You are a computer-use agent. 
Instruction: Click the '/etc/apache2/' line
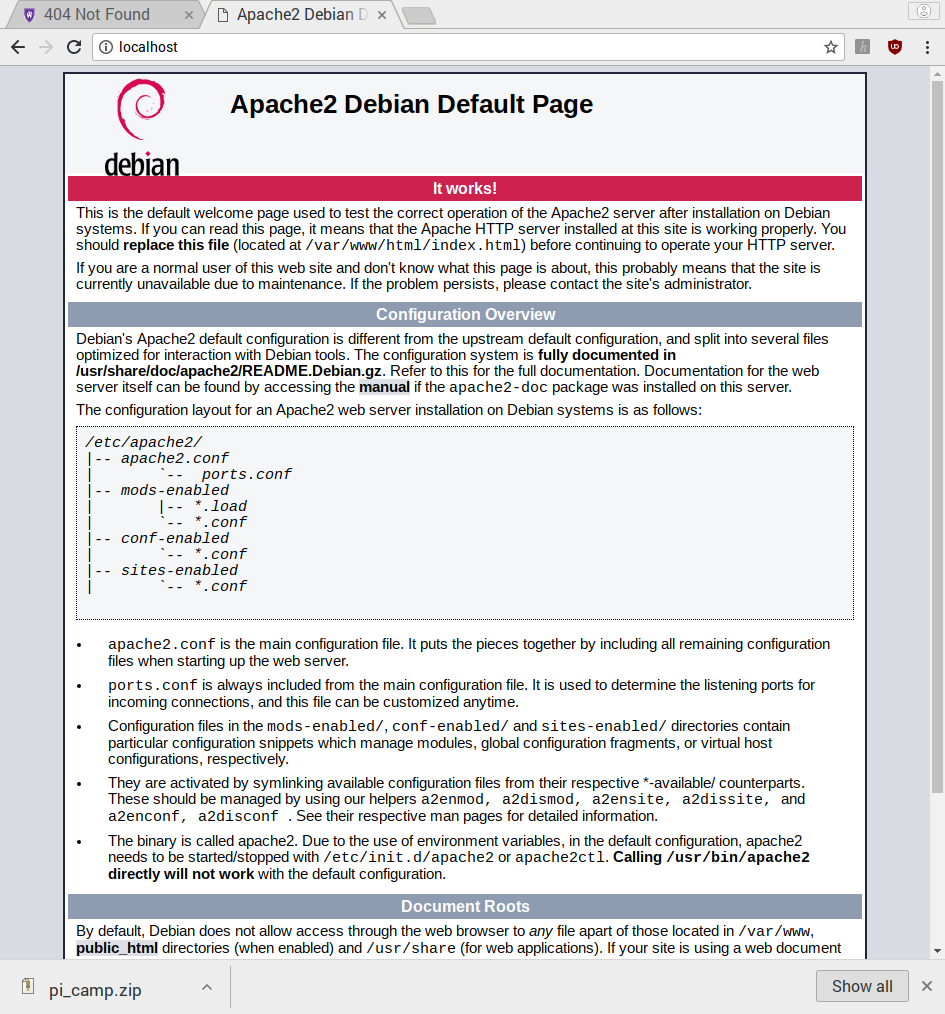pos(144,442)
